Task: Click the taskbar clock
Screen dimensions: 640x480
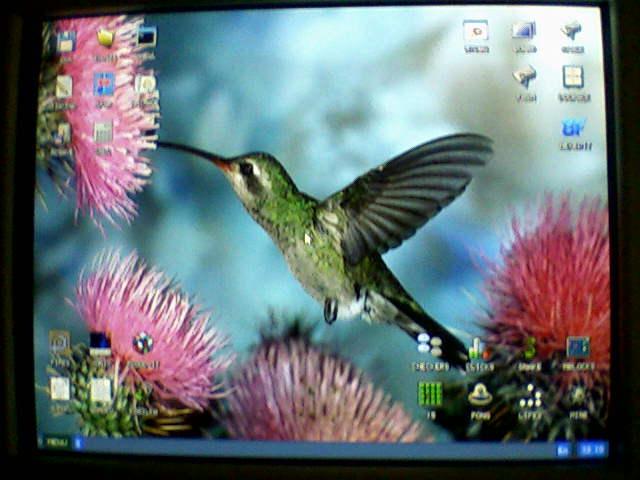Action: (x=592, y=450)
